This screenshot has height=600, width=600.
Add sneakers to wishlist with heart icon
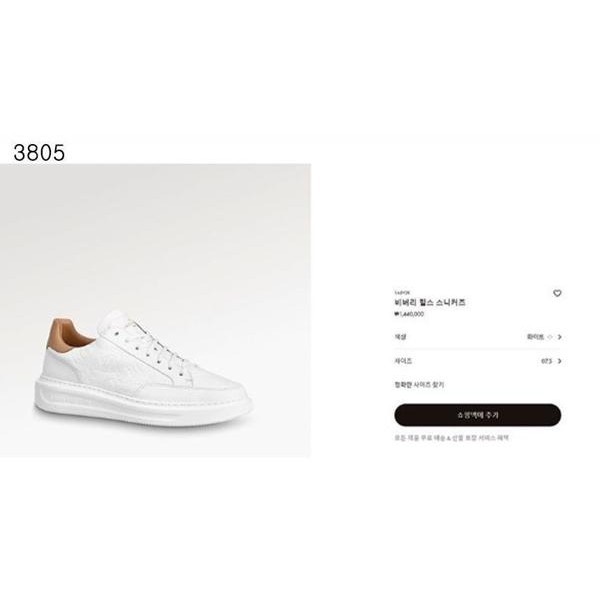pyautogui.click(x=557, y=293)
